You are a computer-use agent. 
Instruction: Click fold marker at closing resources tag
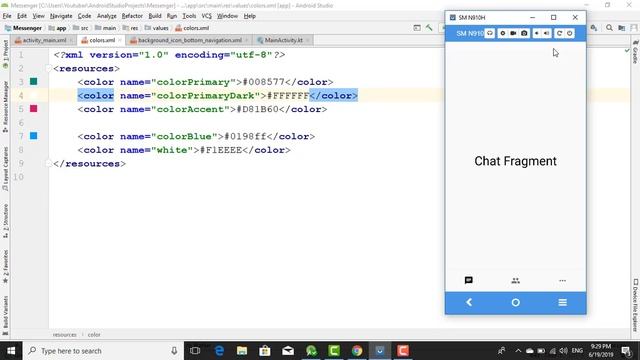[49, 164]
